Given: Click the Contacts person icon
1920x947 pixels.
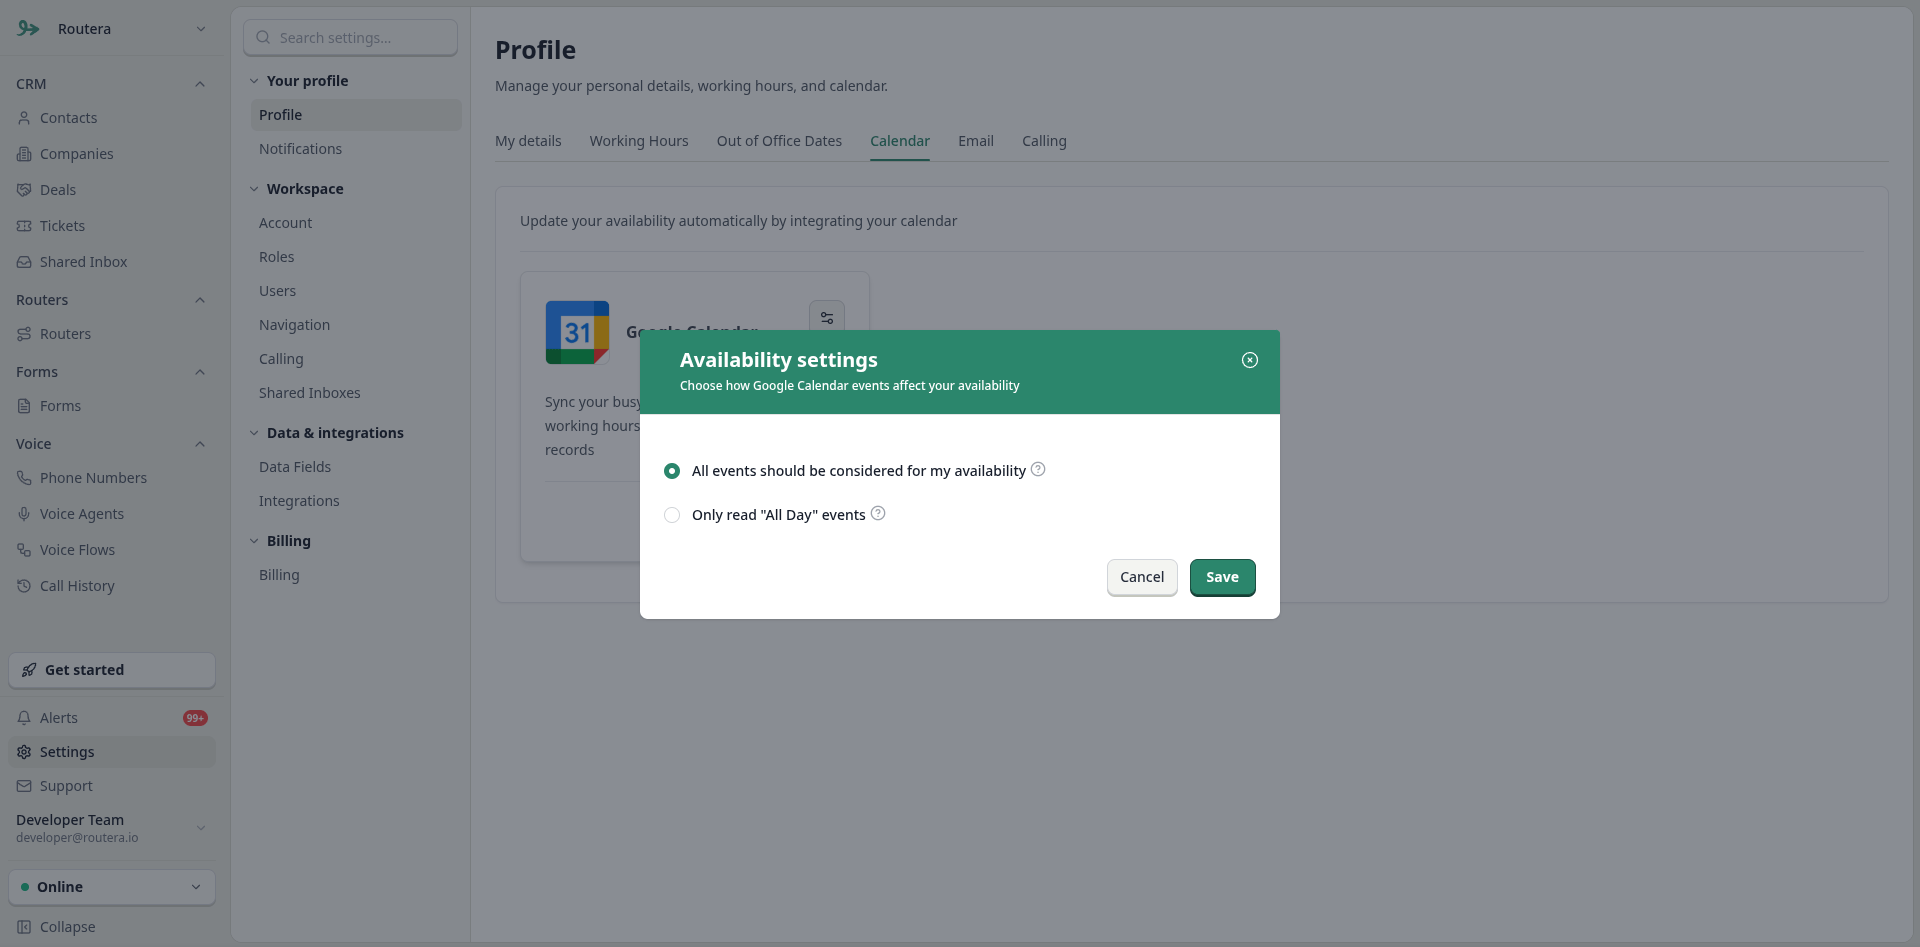Looking at the screenshot, I should tap(24, 118).
